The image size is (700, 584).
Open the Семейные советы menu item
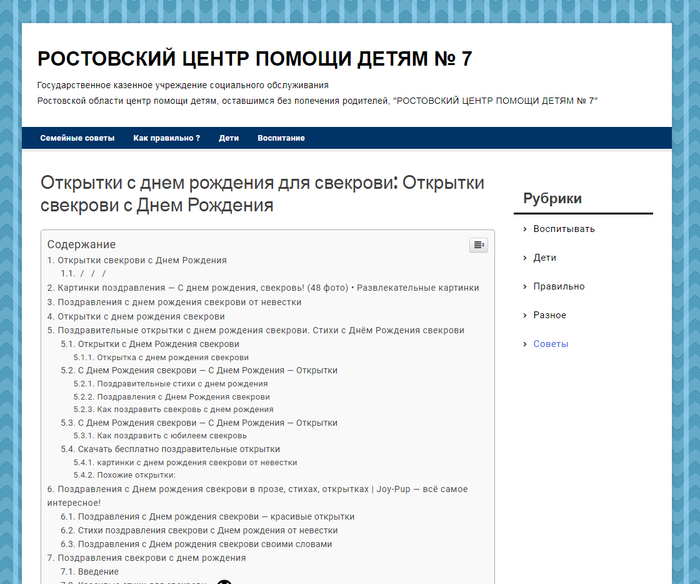tap(77, 138)
